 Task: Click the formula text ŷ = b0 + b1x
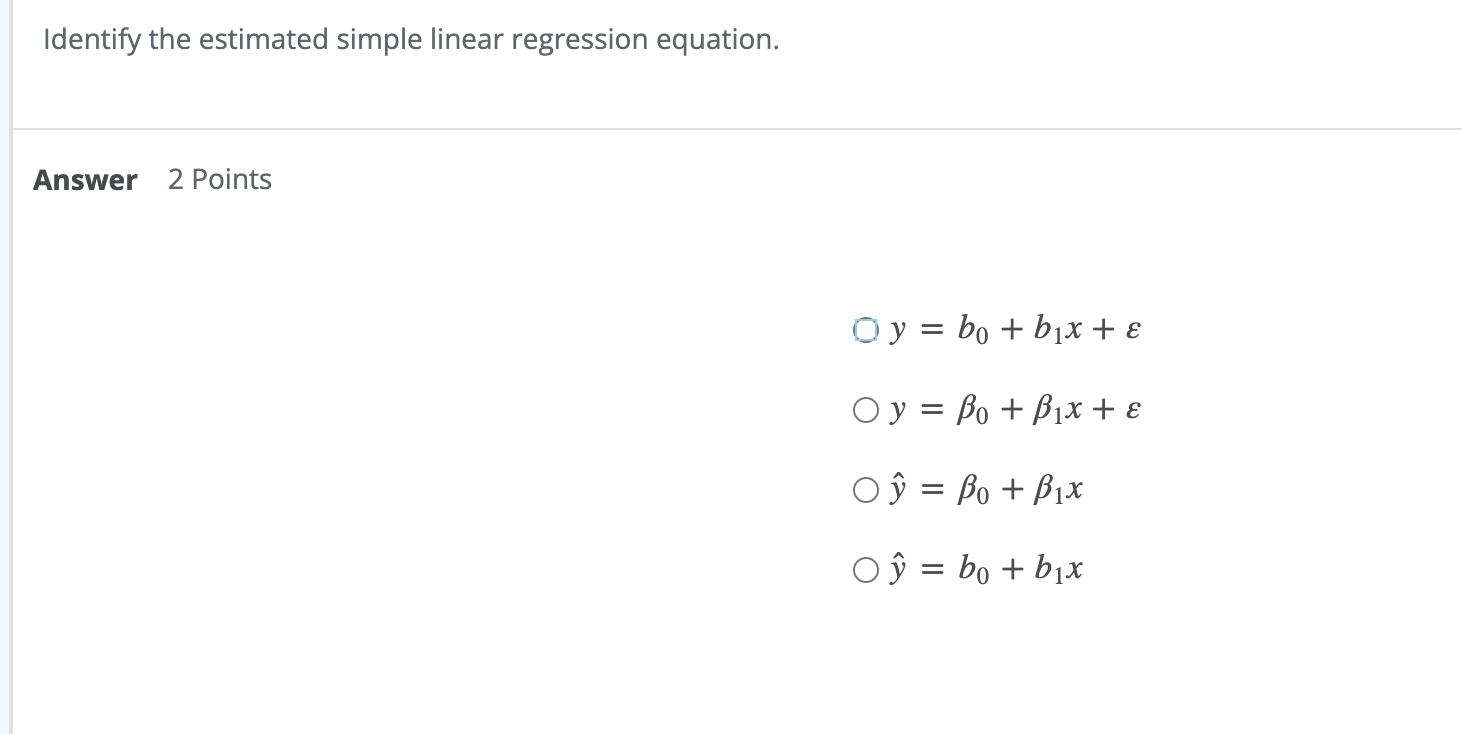point(985,570)
